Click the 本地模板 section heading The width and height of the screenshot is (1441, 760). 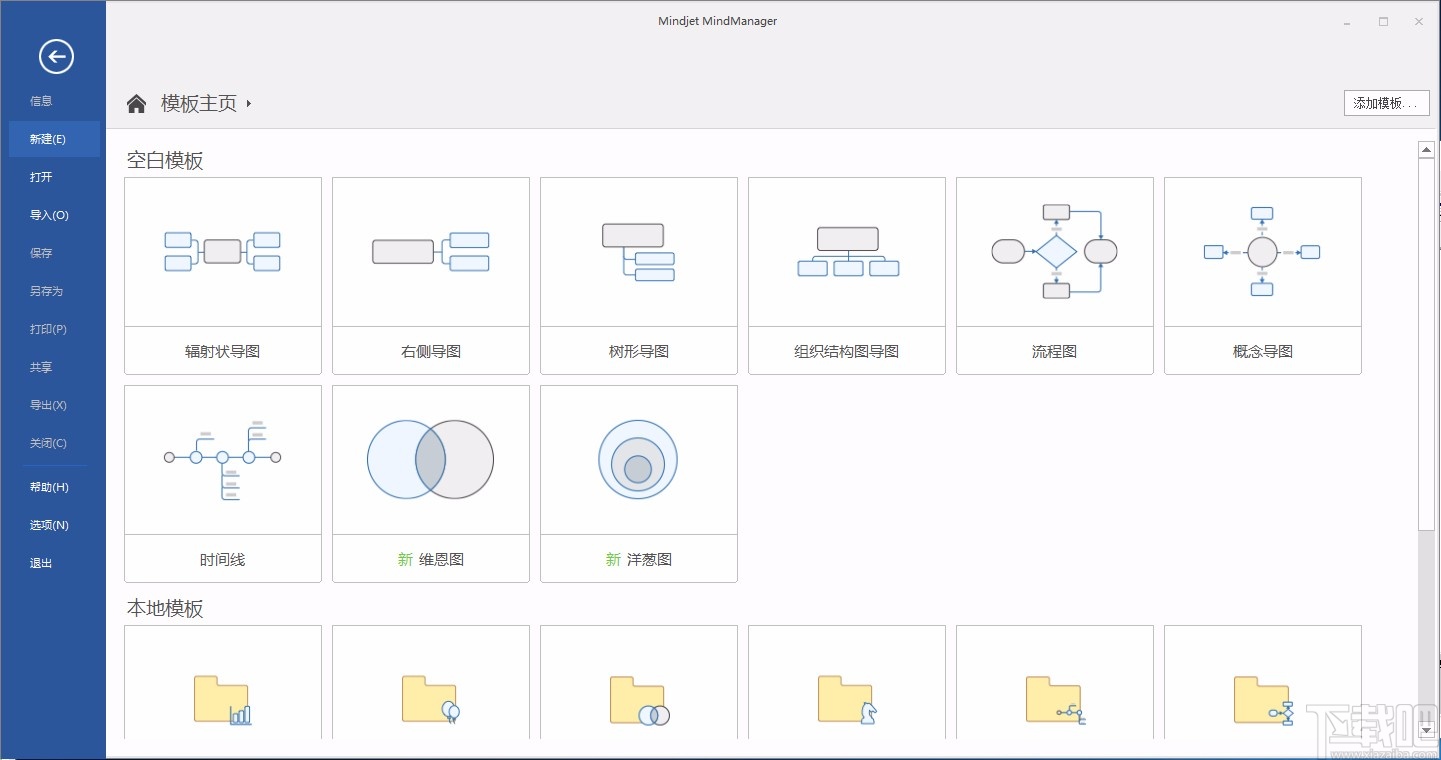point(165,608)
